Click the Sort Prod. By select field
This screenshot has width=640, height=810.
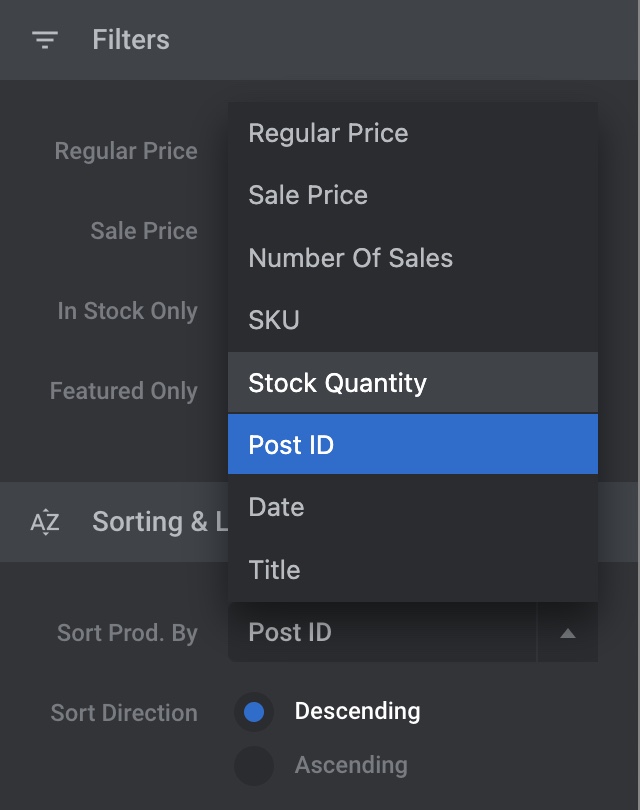382,633
